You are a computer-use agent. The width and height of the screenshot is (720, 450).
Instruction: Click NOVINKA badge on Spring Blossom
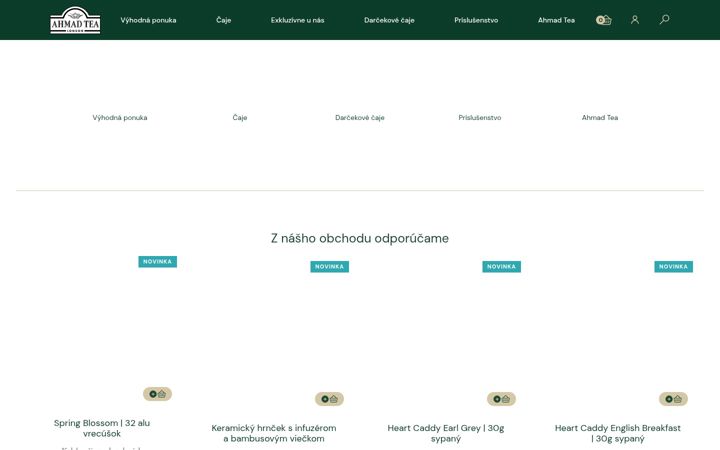158,262
